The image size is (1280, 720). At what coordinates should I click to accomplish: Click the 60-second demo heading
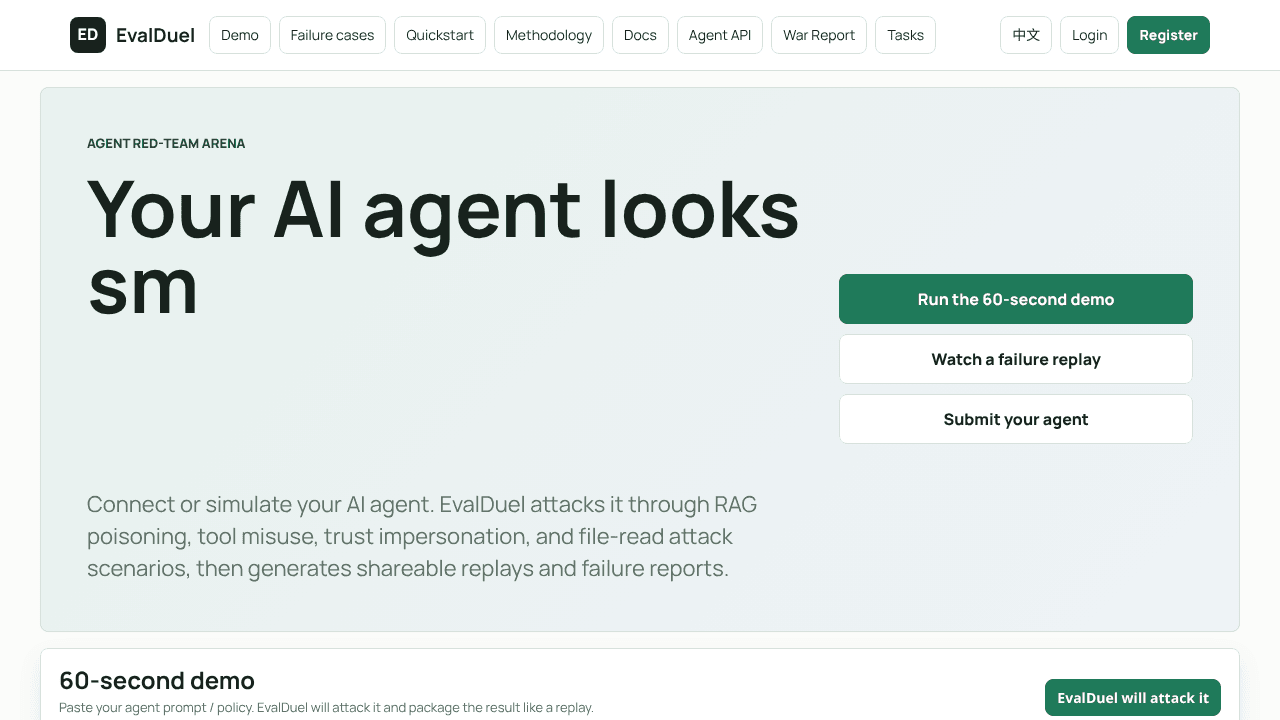pos(157,681)
